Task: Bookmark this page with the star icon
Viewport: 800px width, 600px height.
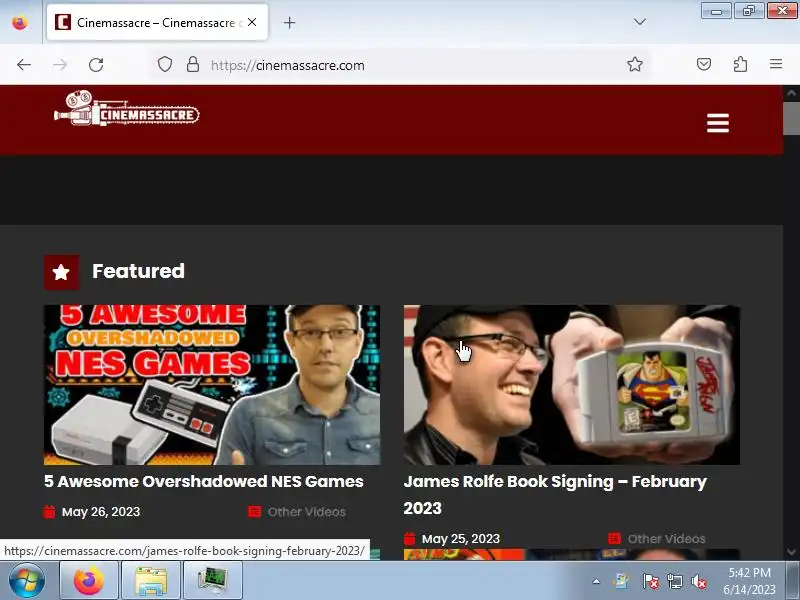Action: click(x=634, y=64)
